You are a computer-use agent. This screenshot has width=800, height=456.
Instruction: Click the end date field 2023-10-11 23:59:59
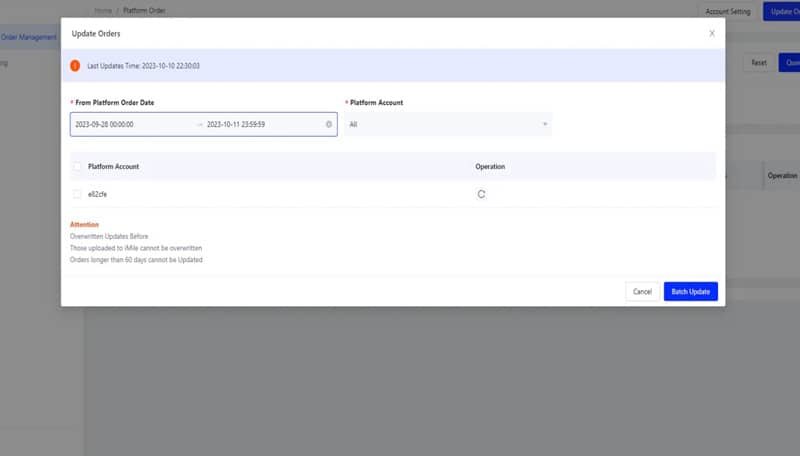[x=236, y=124]
